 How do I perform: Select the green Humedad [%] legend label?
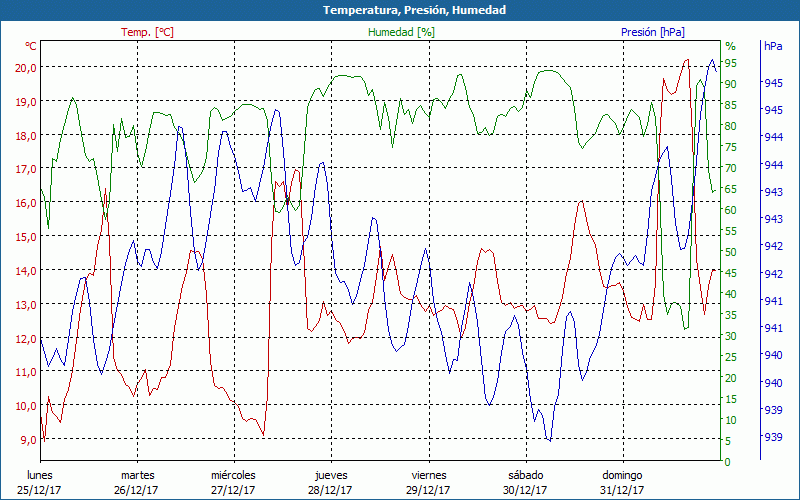[402, 32]
